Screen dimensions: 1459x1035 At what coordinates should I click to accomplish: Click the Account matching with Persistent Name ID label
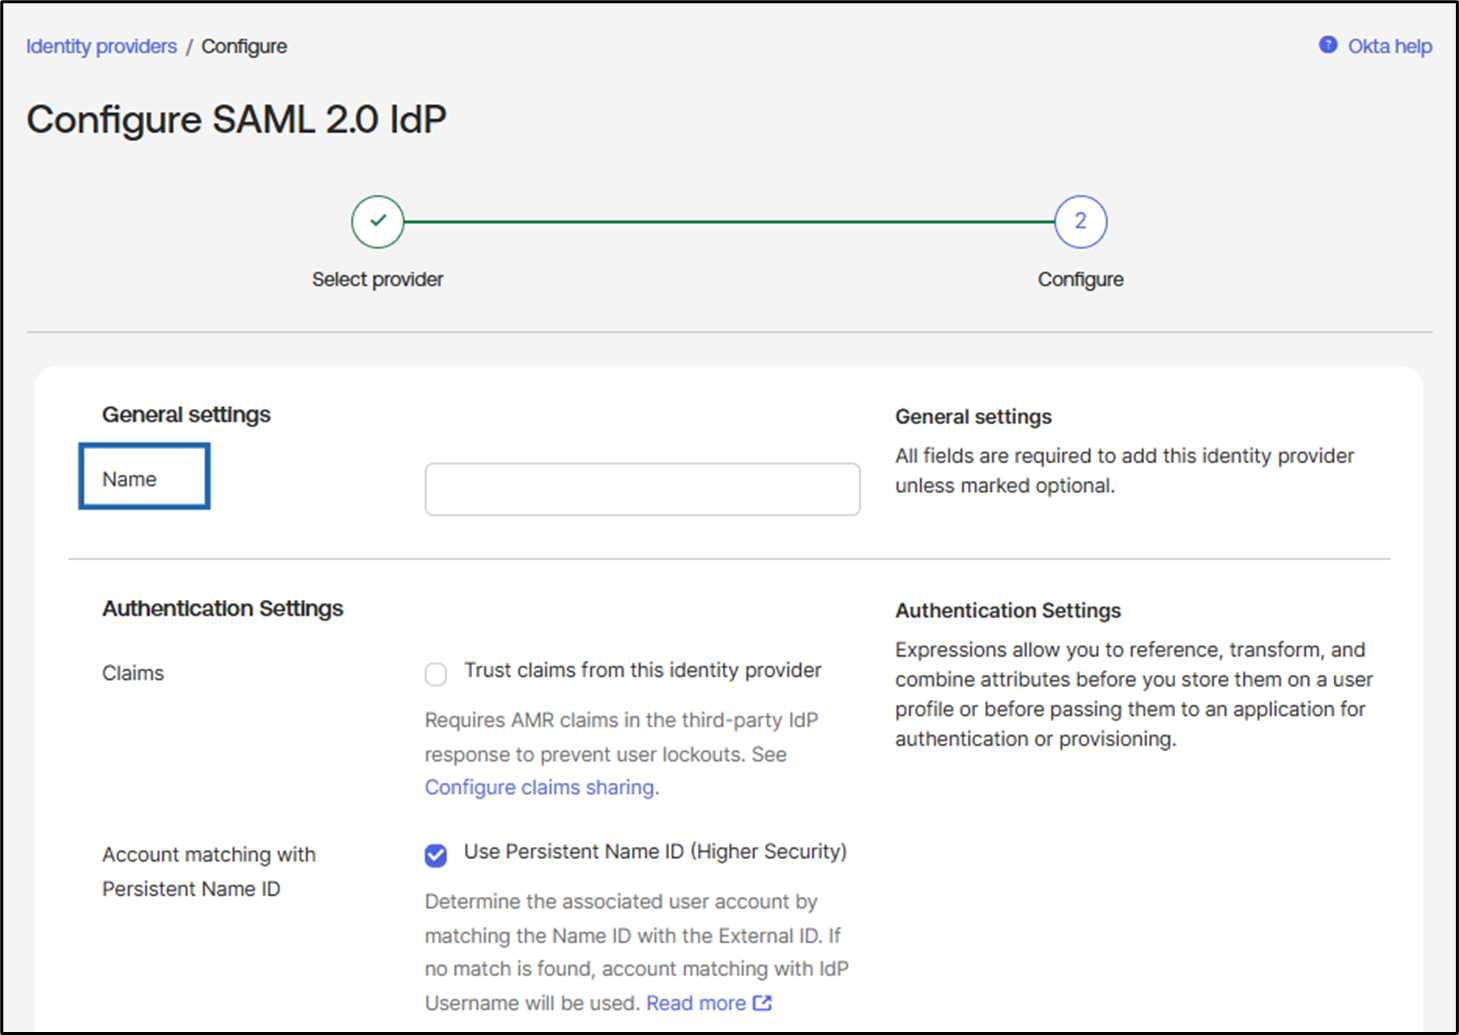point(209,871)
